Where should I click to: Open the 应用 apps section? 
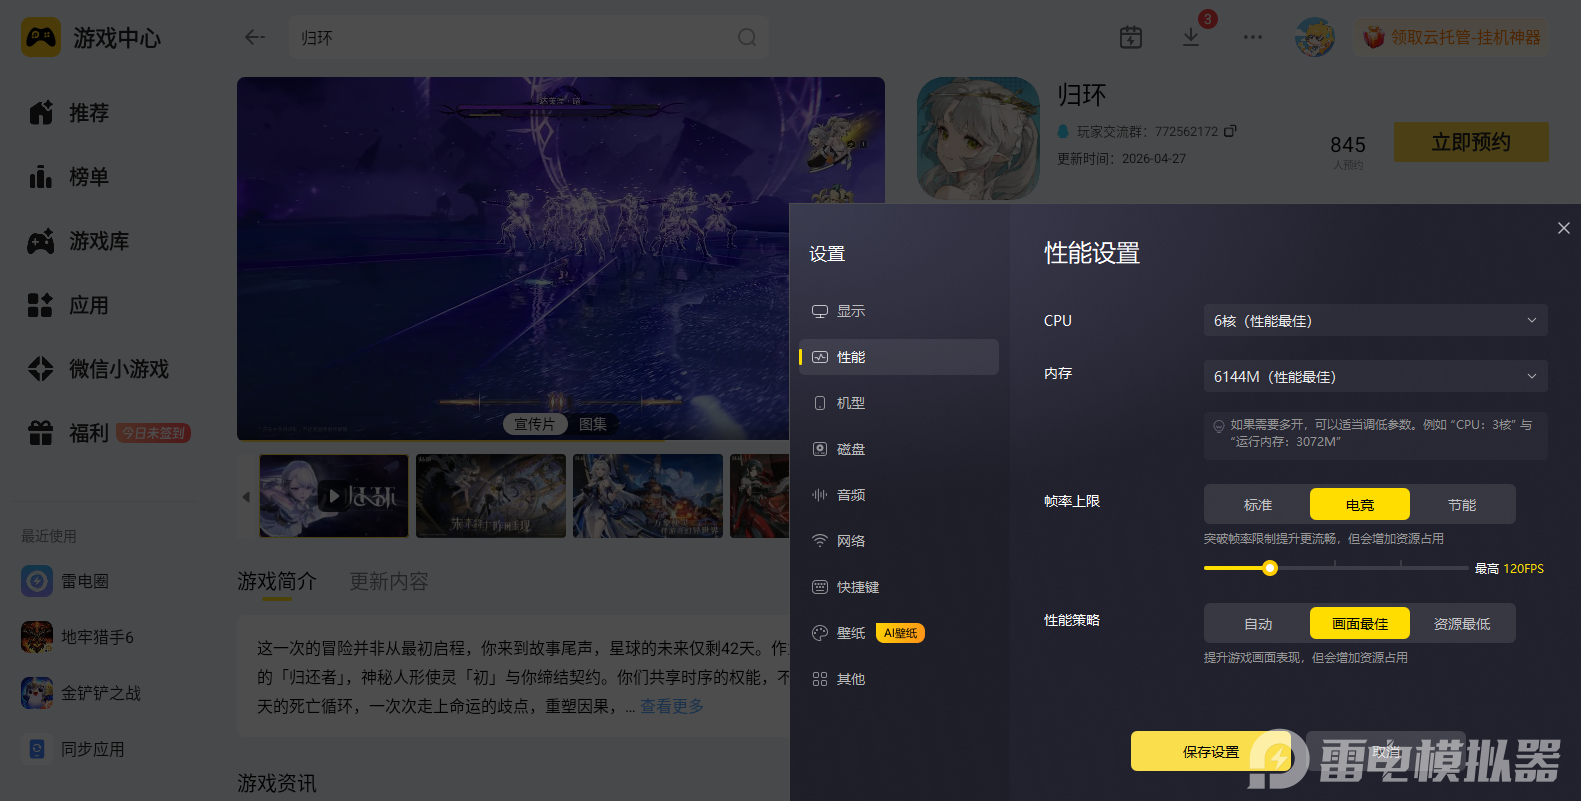[70, 305]
